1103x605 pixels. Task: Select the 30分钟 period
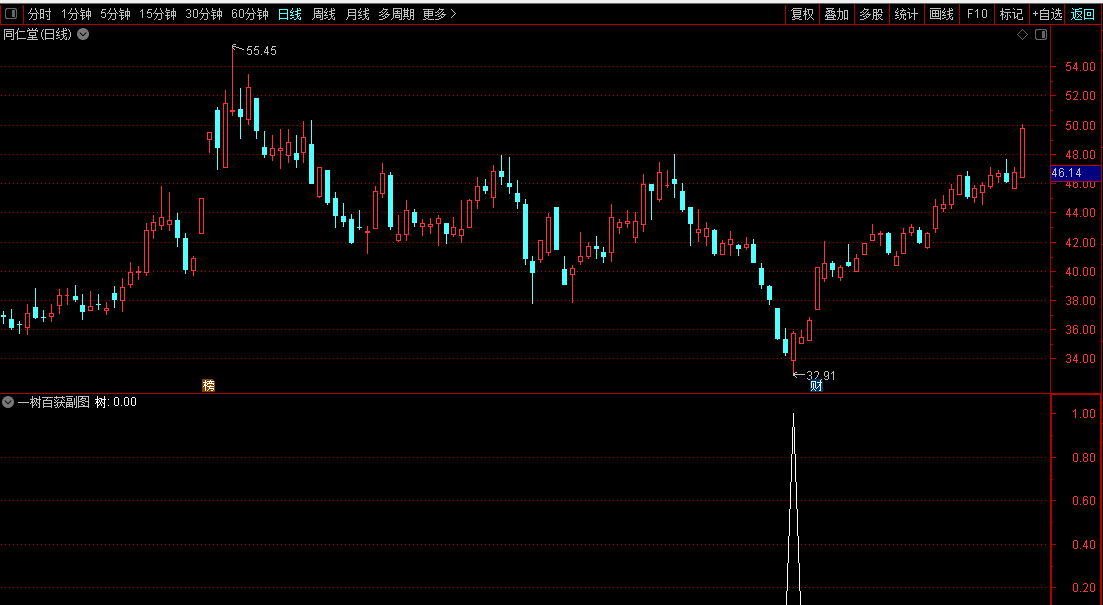tap(204, 14)
